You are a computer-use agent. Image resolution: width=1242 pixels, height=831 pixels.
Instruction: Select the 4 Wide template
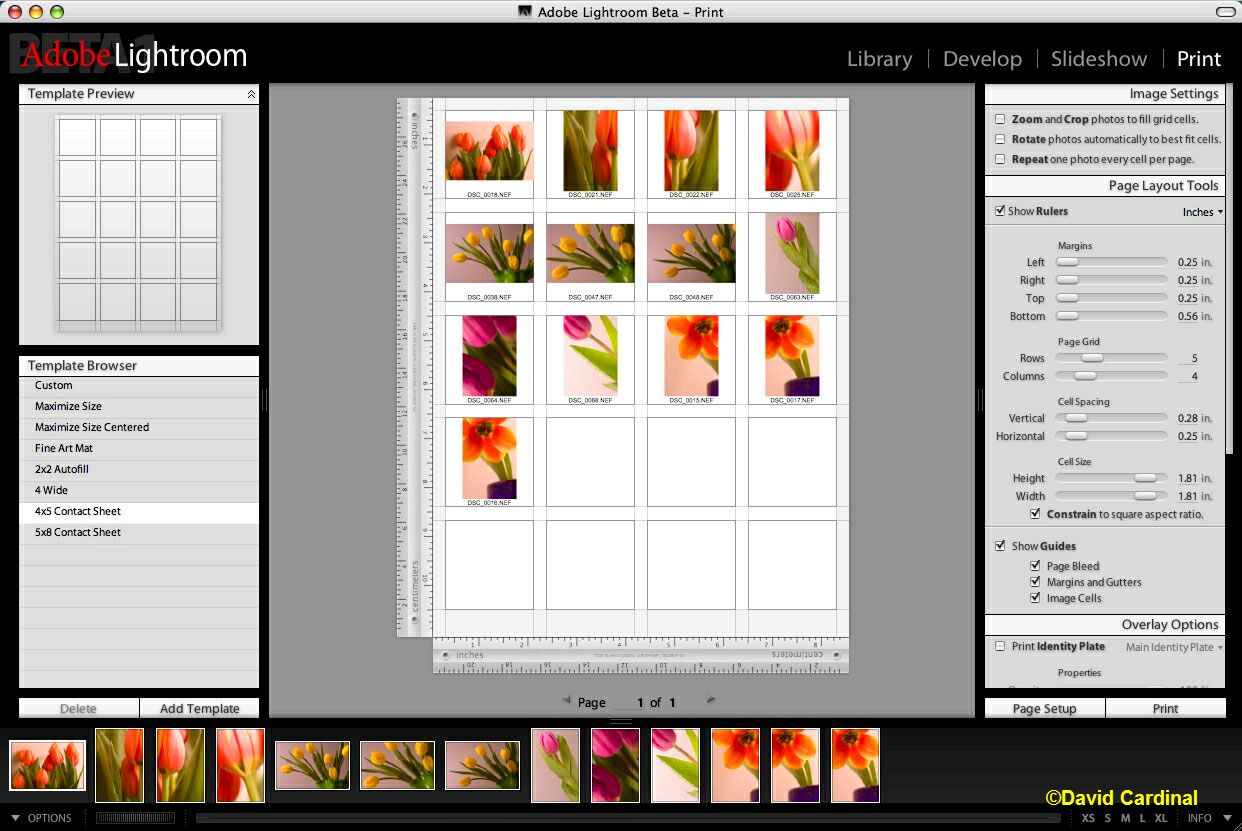[x=139, y=490]
